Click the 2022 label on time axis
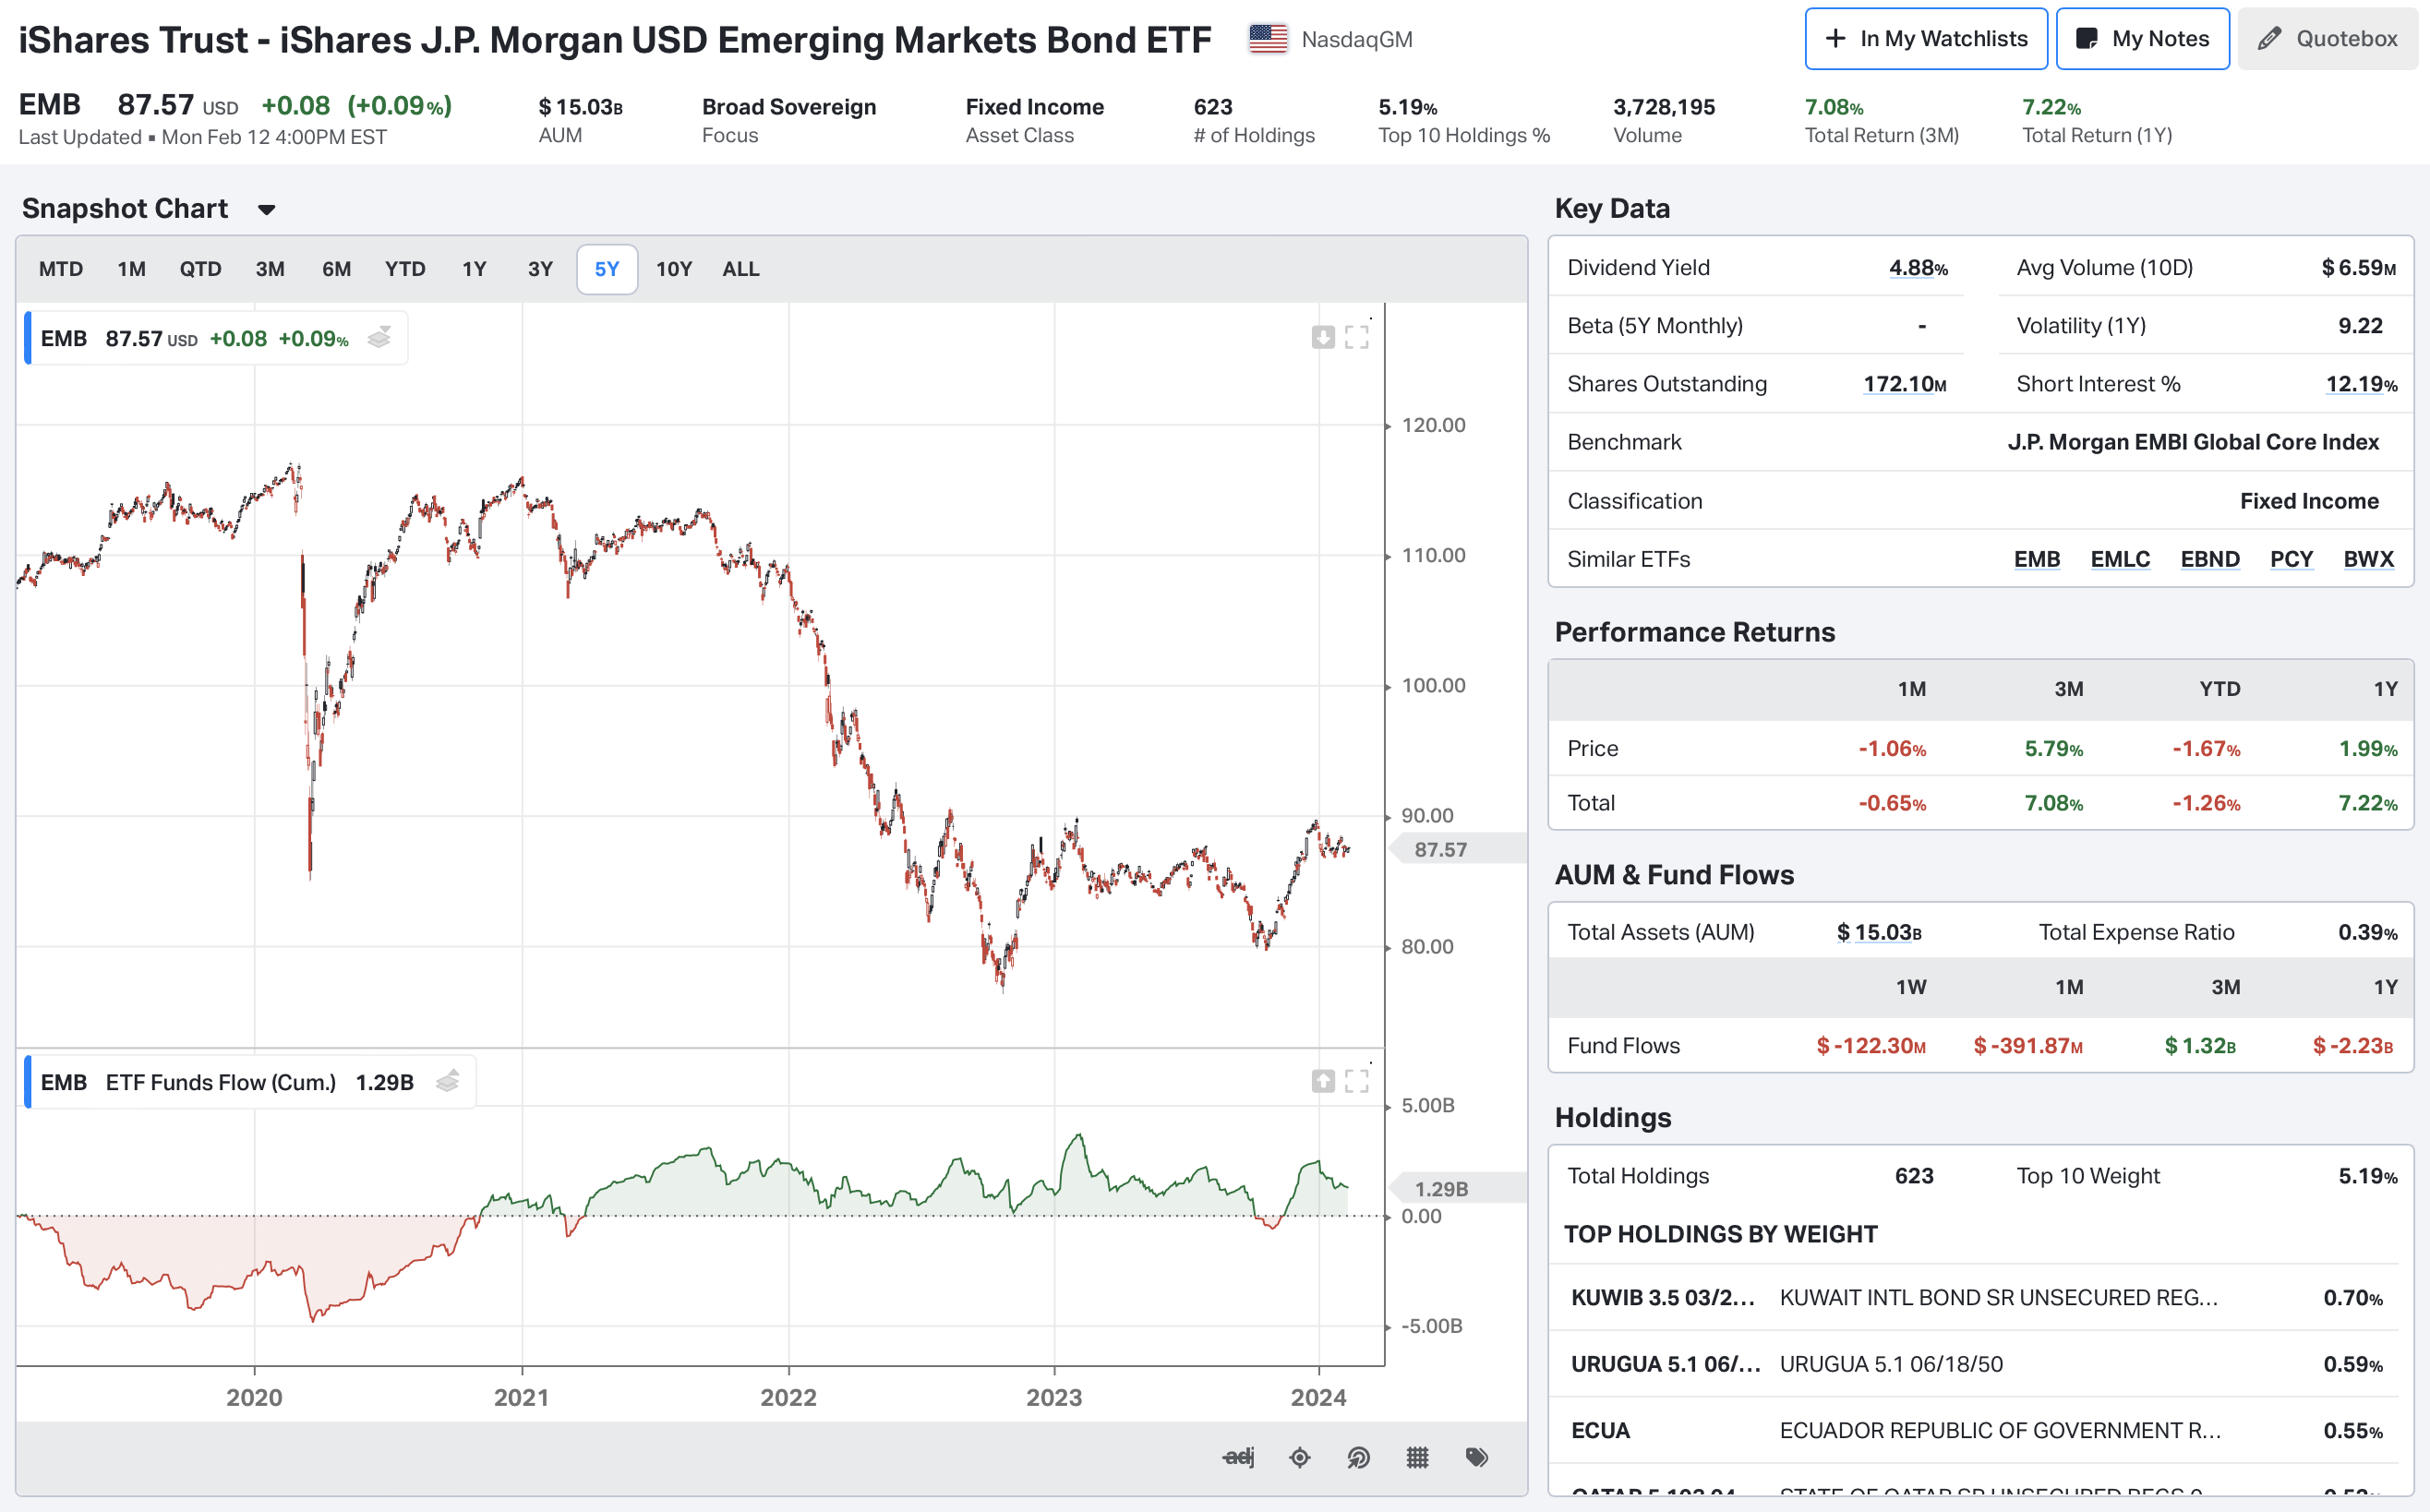 (788, 1397)
